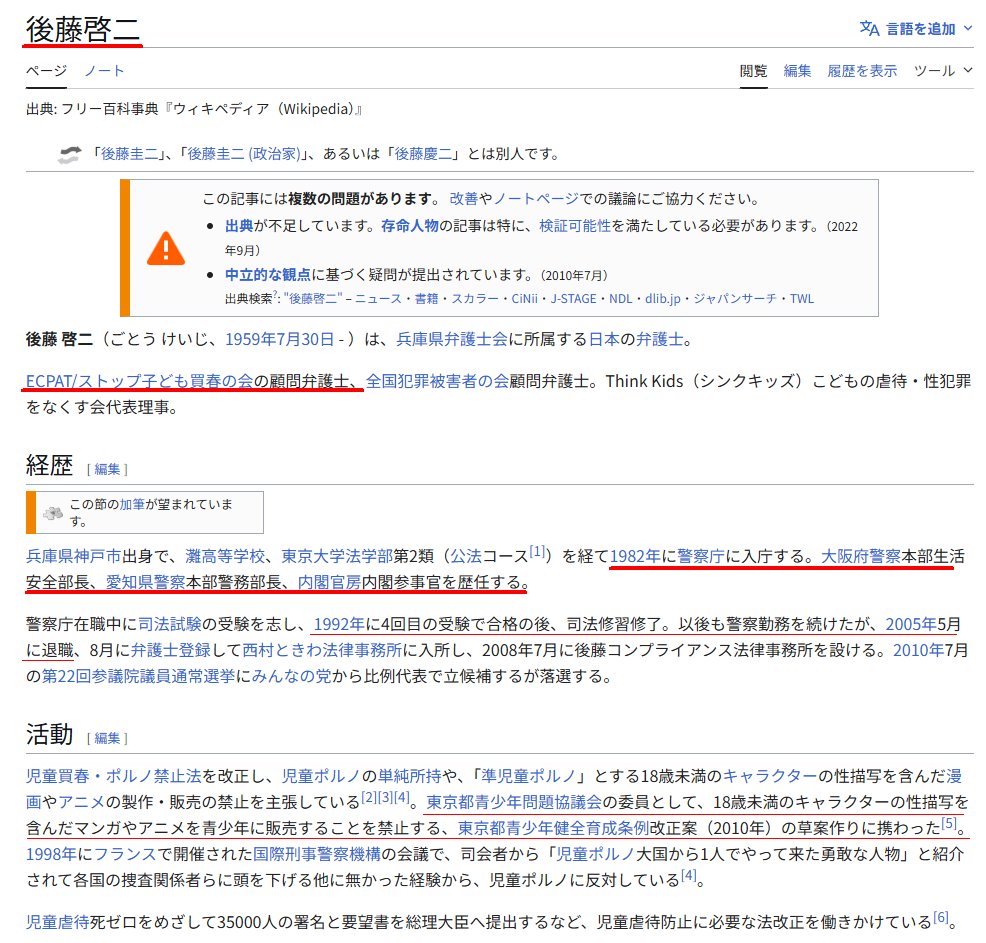Viewport: 986px width, 943px height.
Task: Open the 編集 tab at top
Action: pos(797,71)
